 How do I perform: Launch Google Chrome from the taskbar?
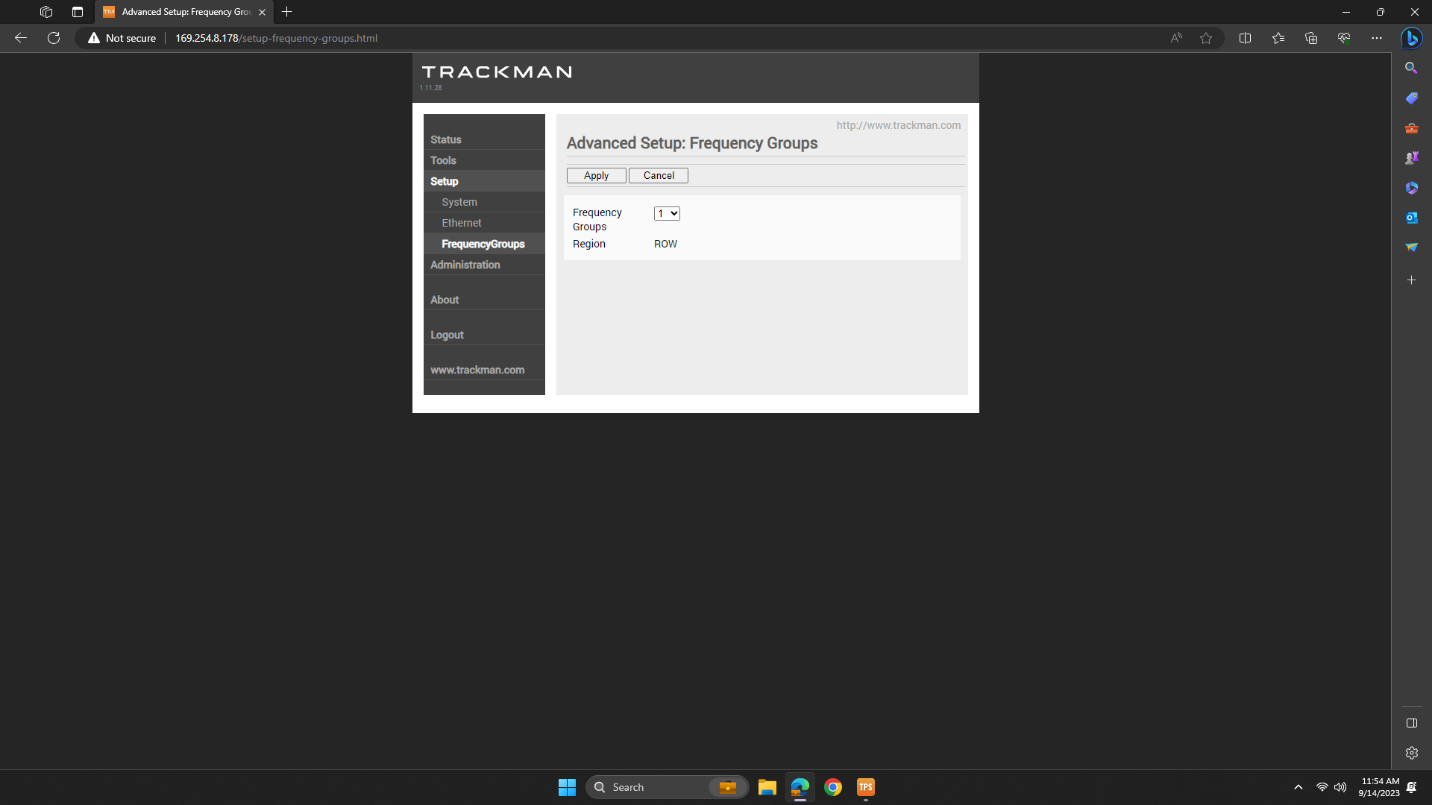tap(833, 787)
